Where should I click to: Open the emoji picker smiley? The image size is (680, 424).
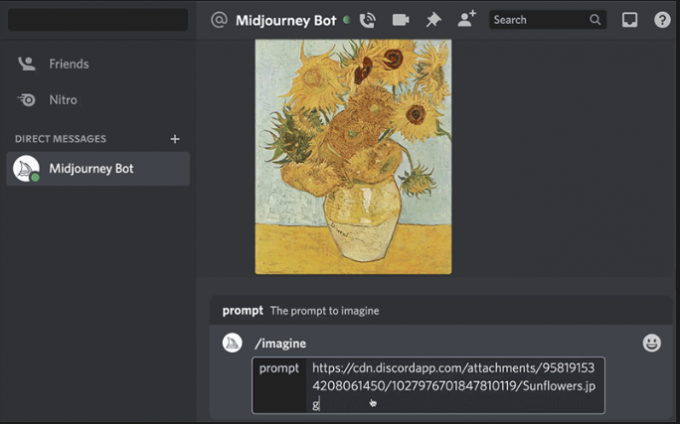(651, 343)
